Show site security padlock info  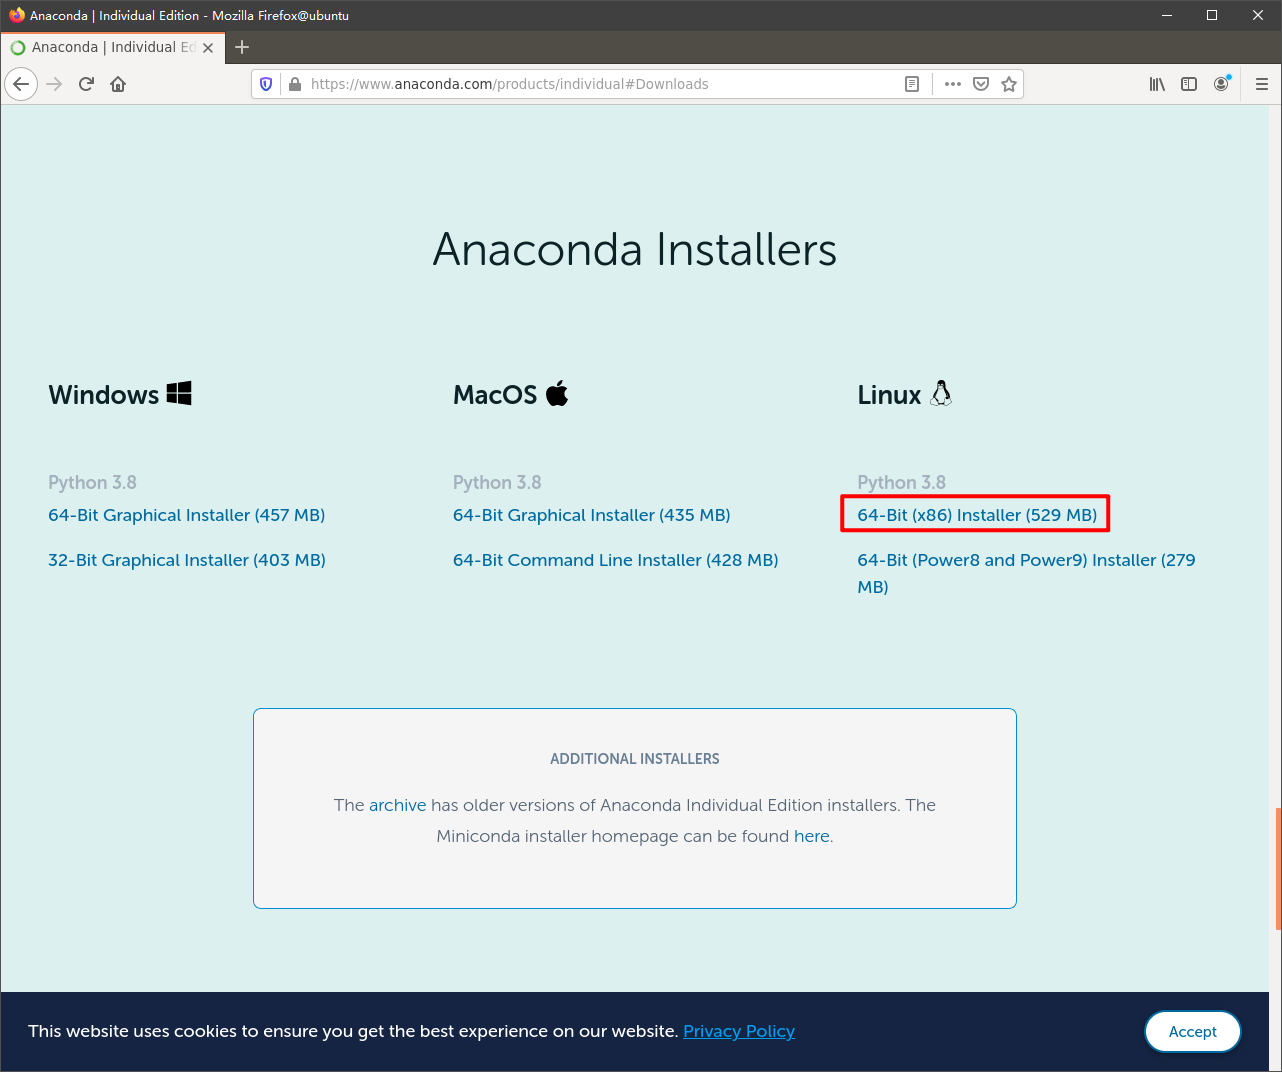[295, 84]
